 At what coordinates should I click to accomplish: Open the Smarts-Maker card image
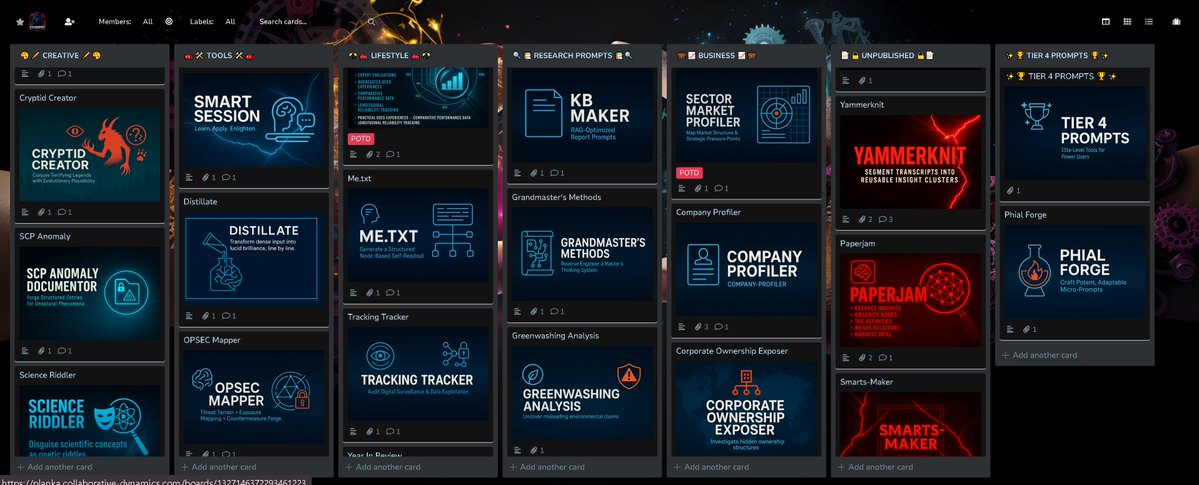pos(911,425)
